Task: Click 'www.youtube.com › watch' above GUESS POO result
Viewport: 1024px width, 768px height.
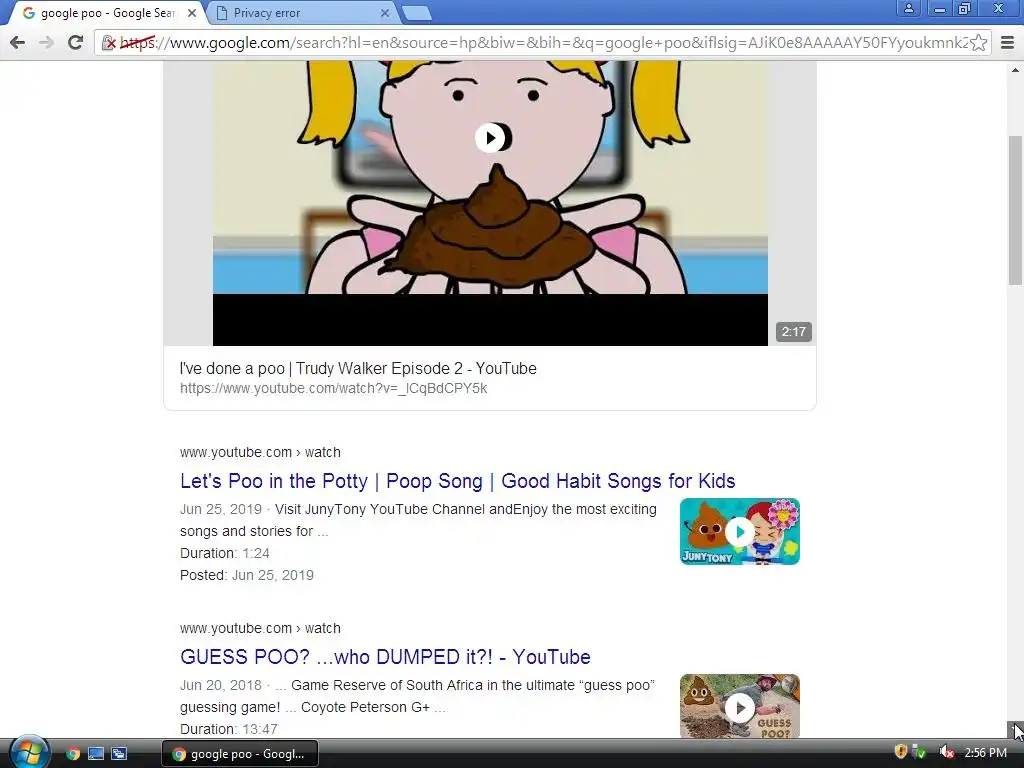Action: tap(260, 628)
